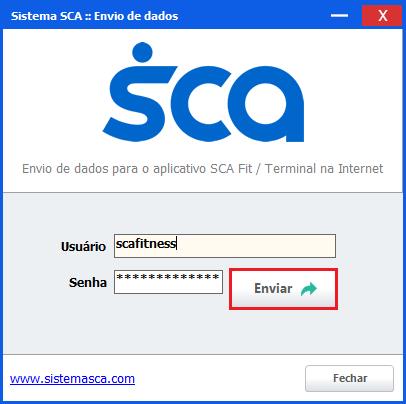Open the www.sistemasca.com link

[72, 379]
